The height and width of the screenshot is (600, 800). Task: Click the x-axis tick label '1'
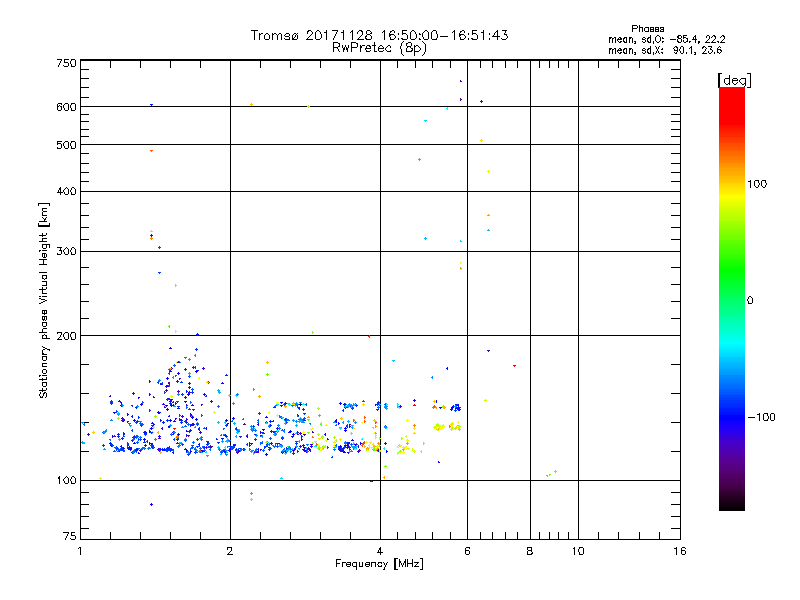pyautogui.click(x=80, y=551)
